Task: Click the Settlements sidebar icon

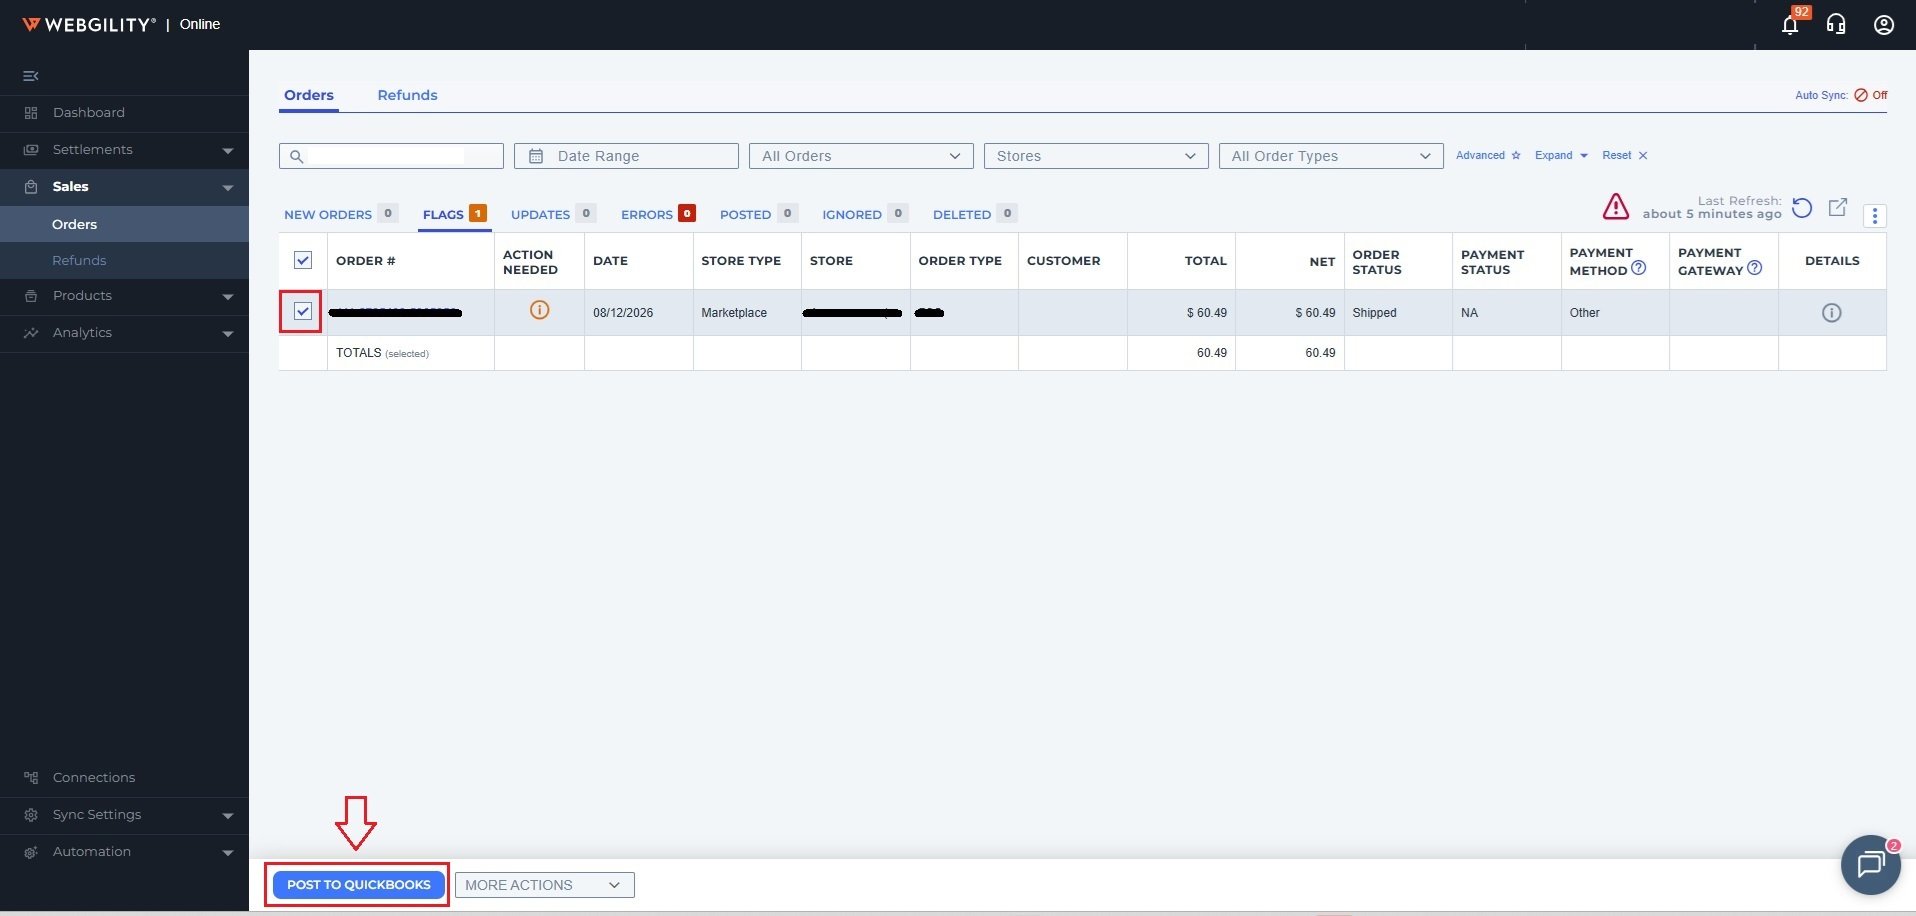Action: (31, 150)
